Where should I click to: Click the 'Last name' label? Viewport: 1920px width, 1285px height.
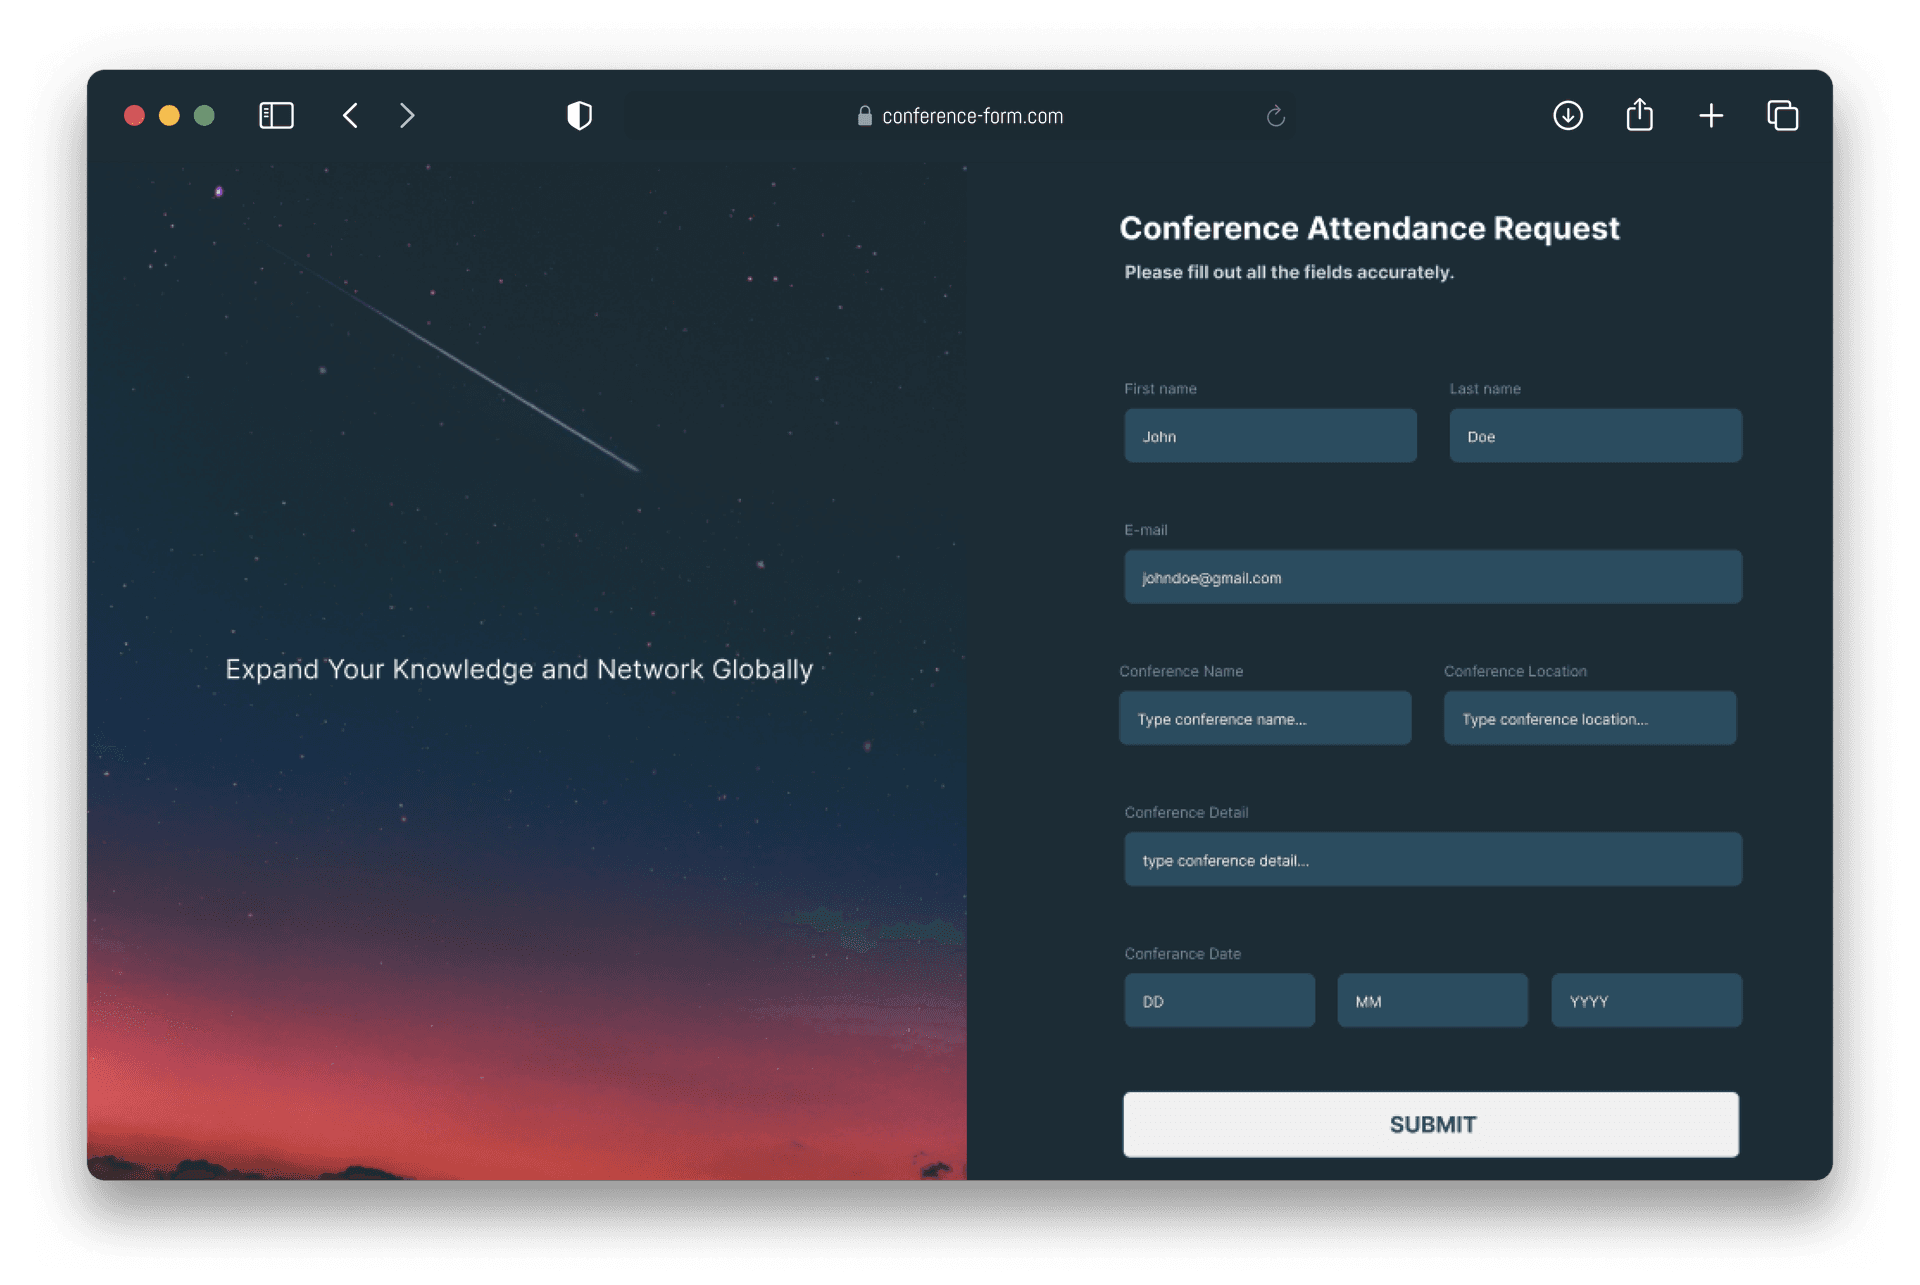[x=1485, y=389]
